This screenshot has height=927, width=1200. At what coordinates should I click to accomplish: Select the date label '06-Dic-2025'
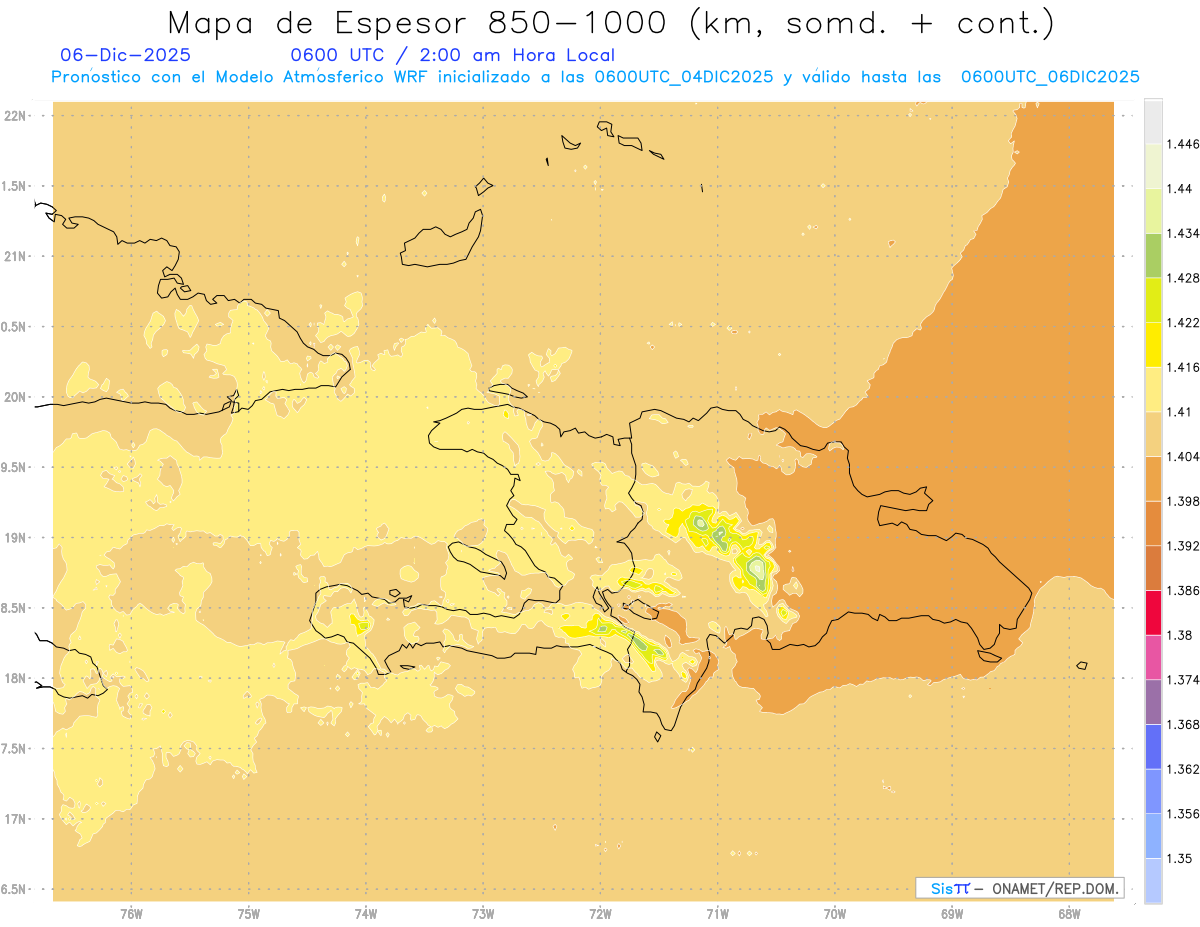tap(125, 55)
